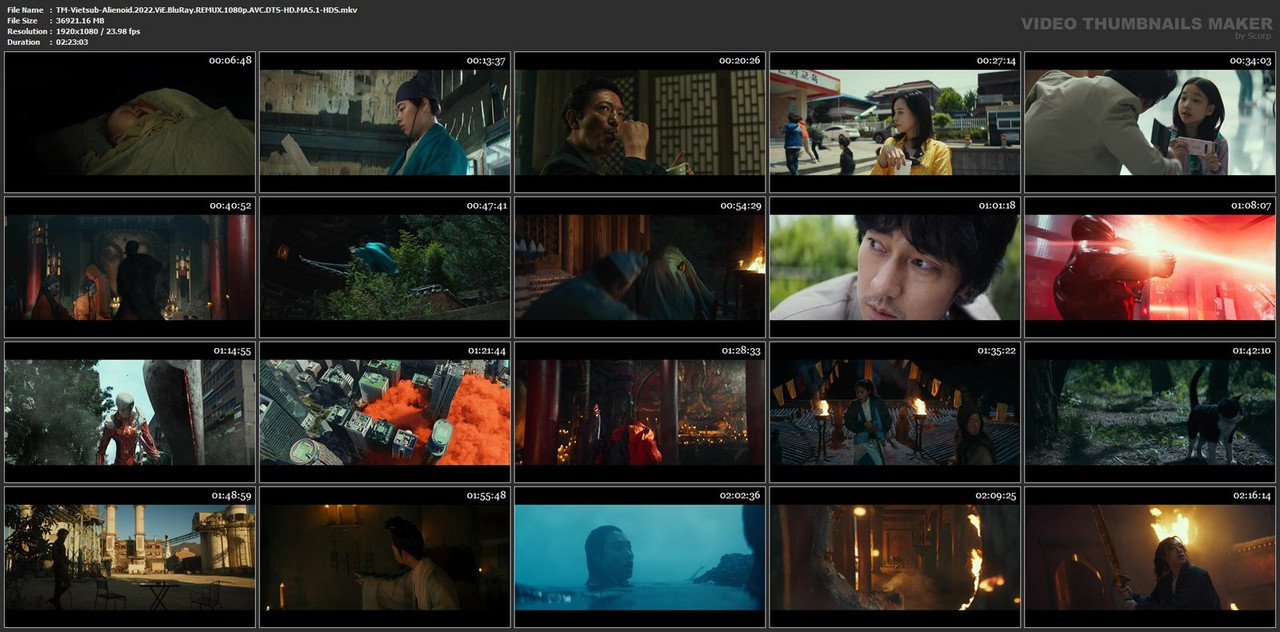Pick the 01:42:10 thumbnail
1280x632 pixels.
(1150, 412)
